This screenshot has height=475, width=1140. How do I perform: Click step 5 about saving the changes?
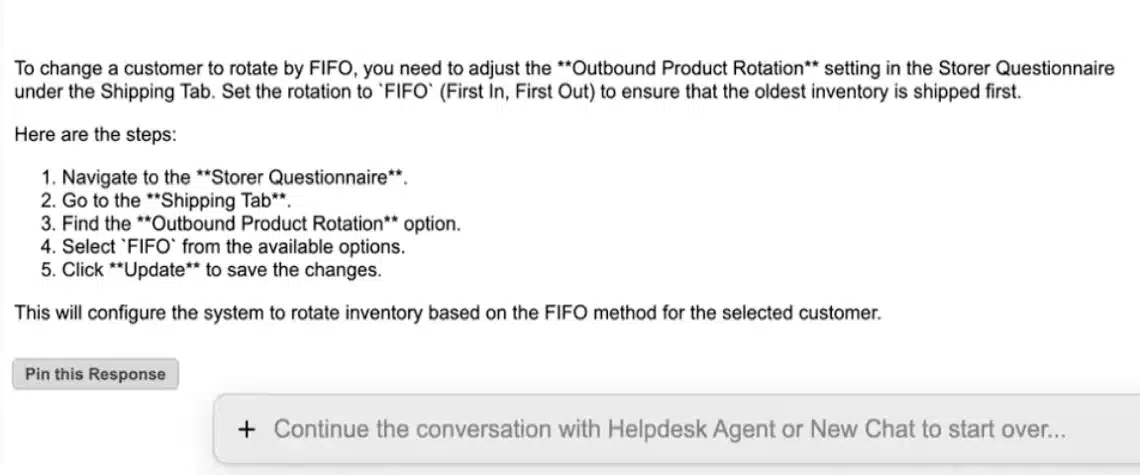[222, 270]
